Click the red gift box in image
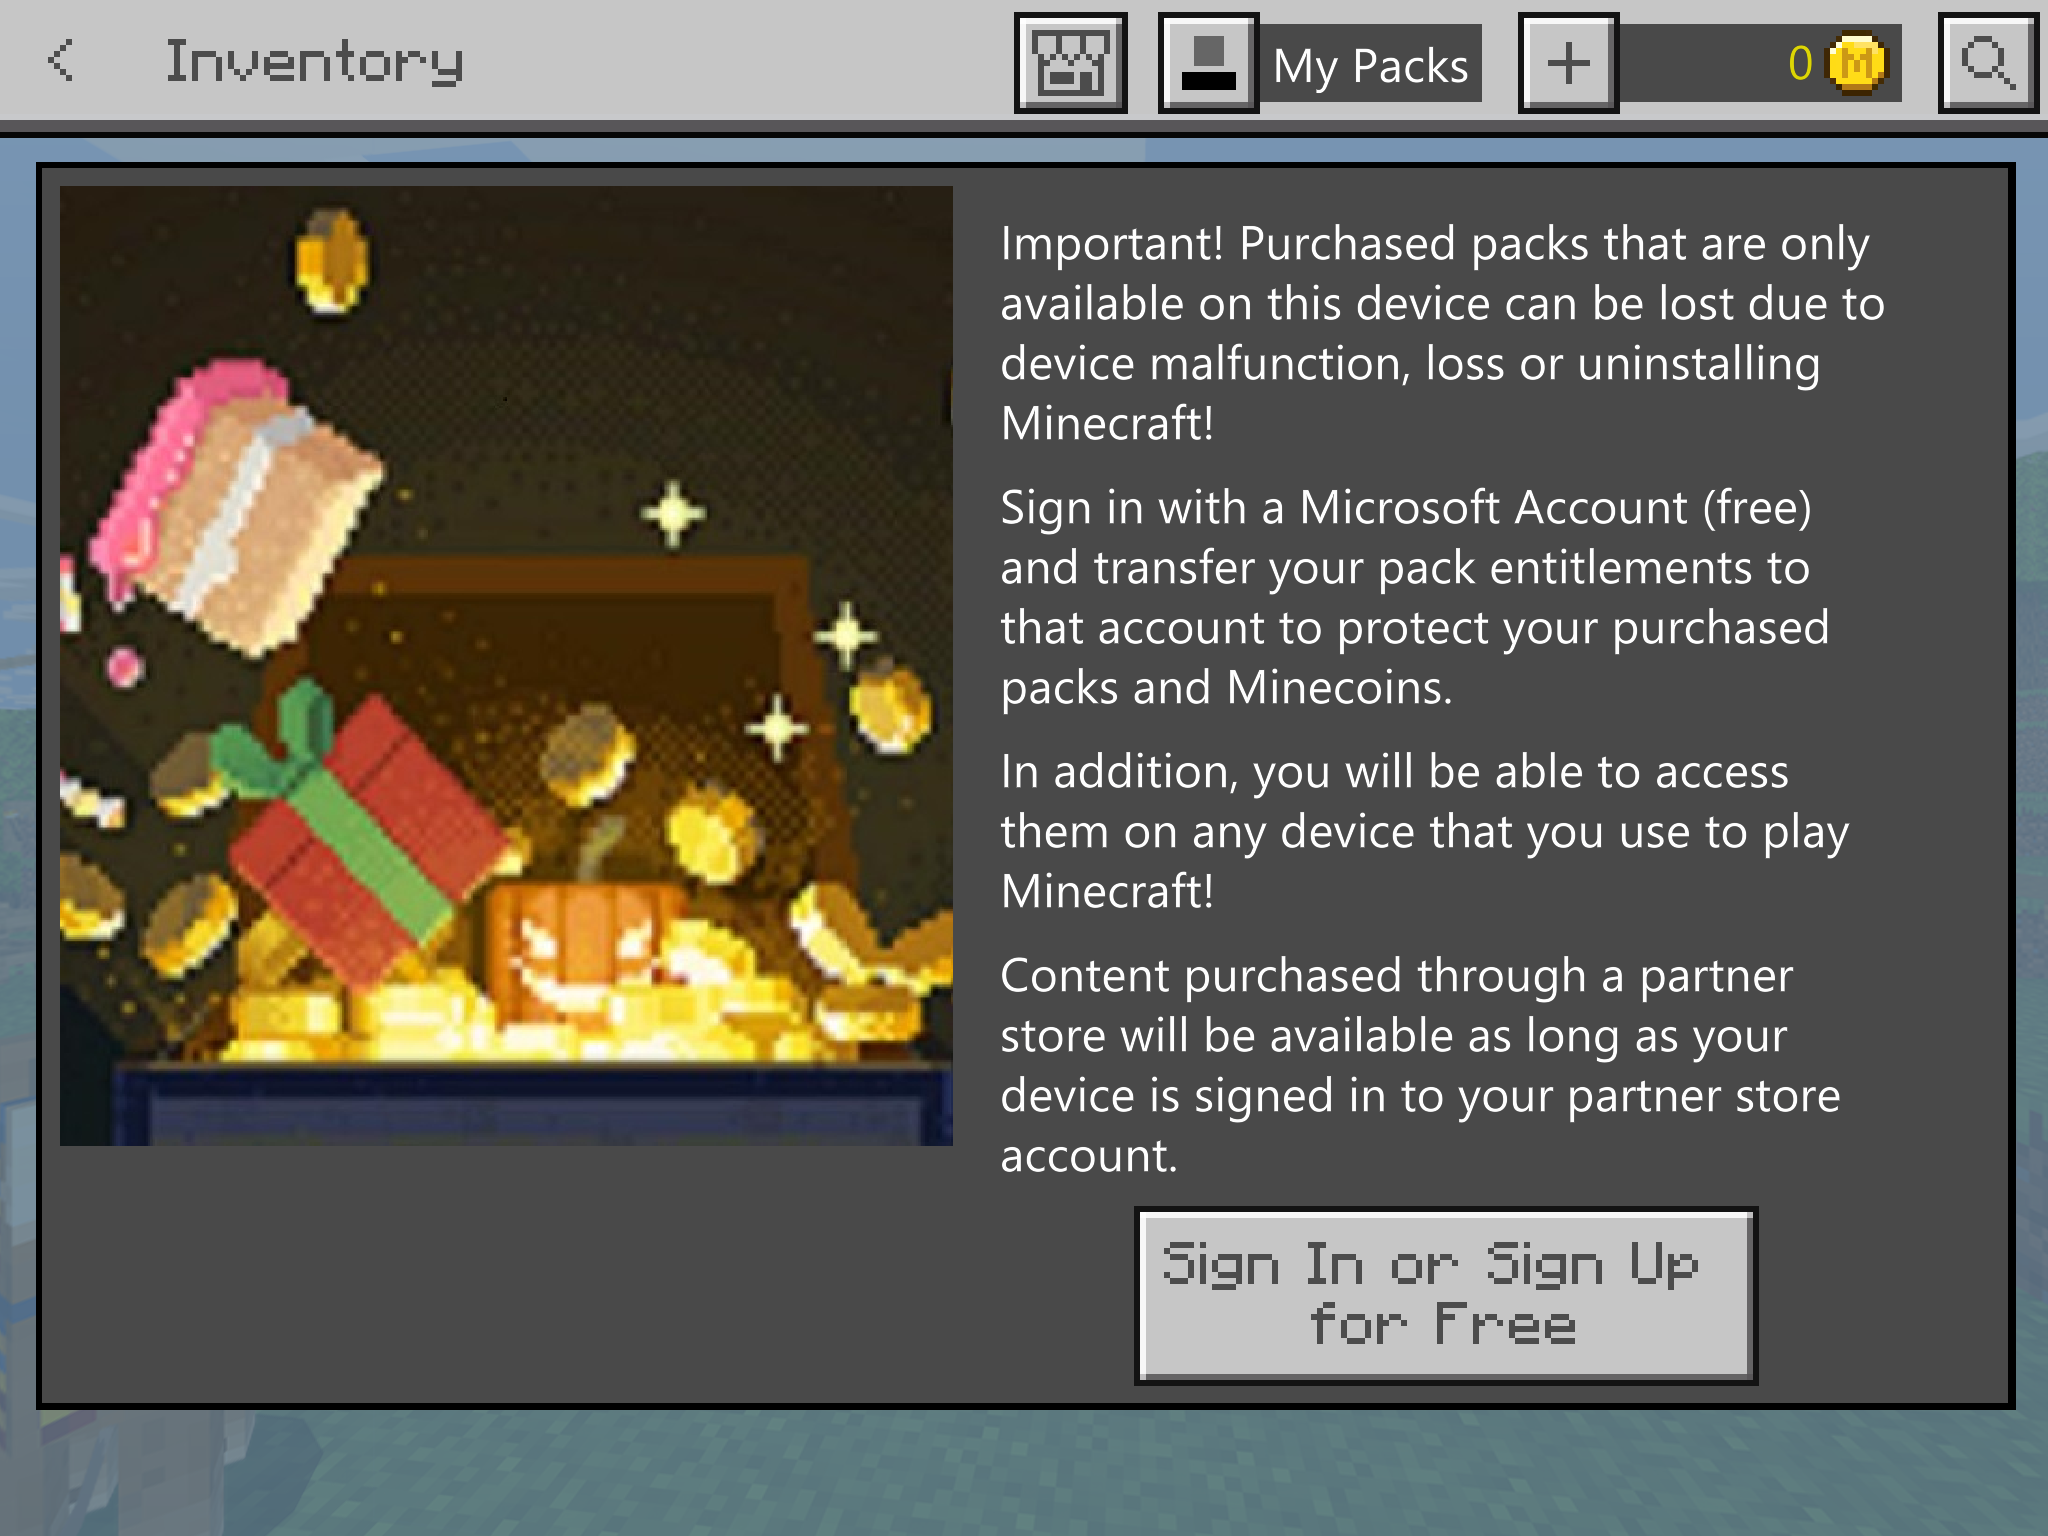2048x1536 pixels. tap(360, 830)
